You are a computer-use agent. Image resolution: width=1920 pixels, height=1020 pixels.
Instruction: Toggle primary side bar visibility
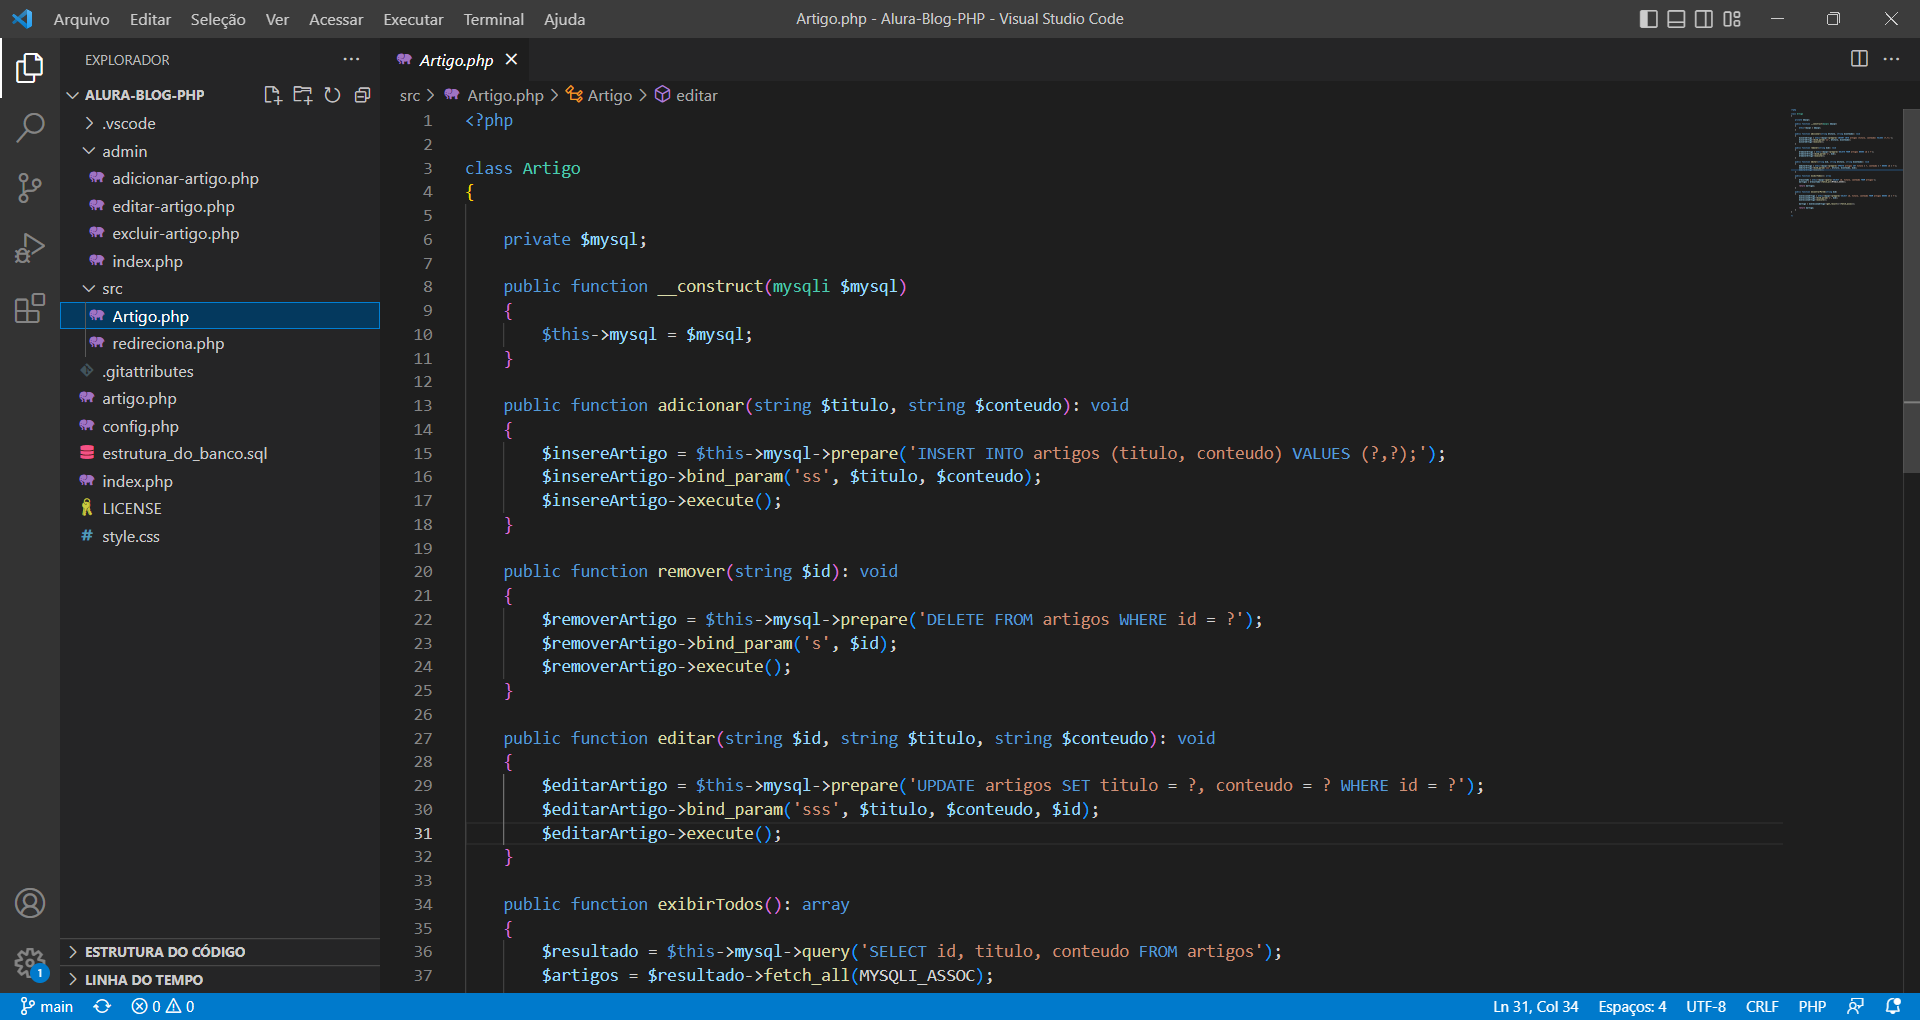[1649, 19]
